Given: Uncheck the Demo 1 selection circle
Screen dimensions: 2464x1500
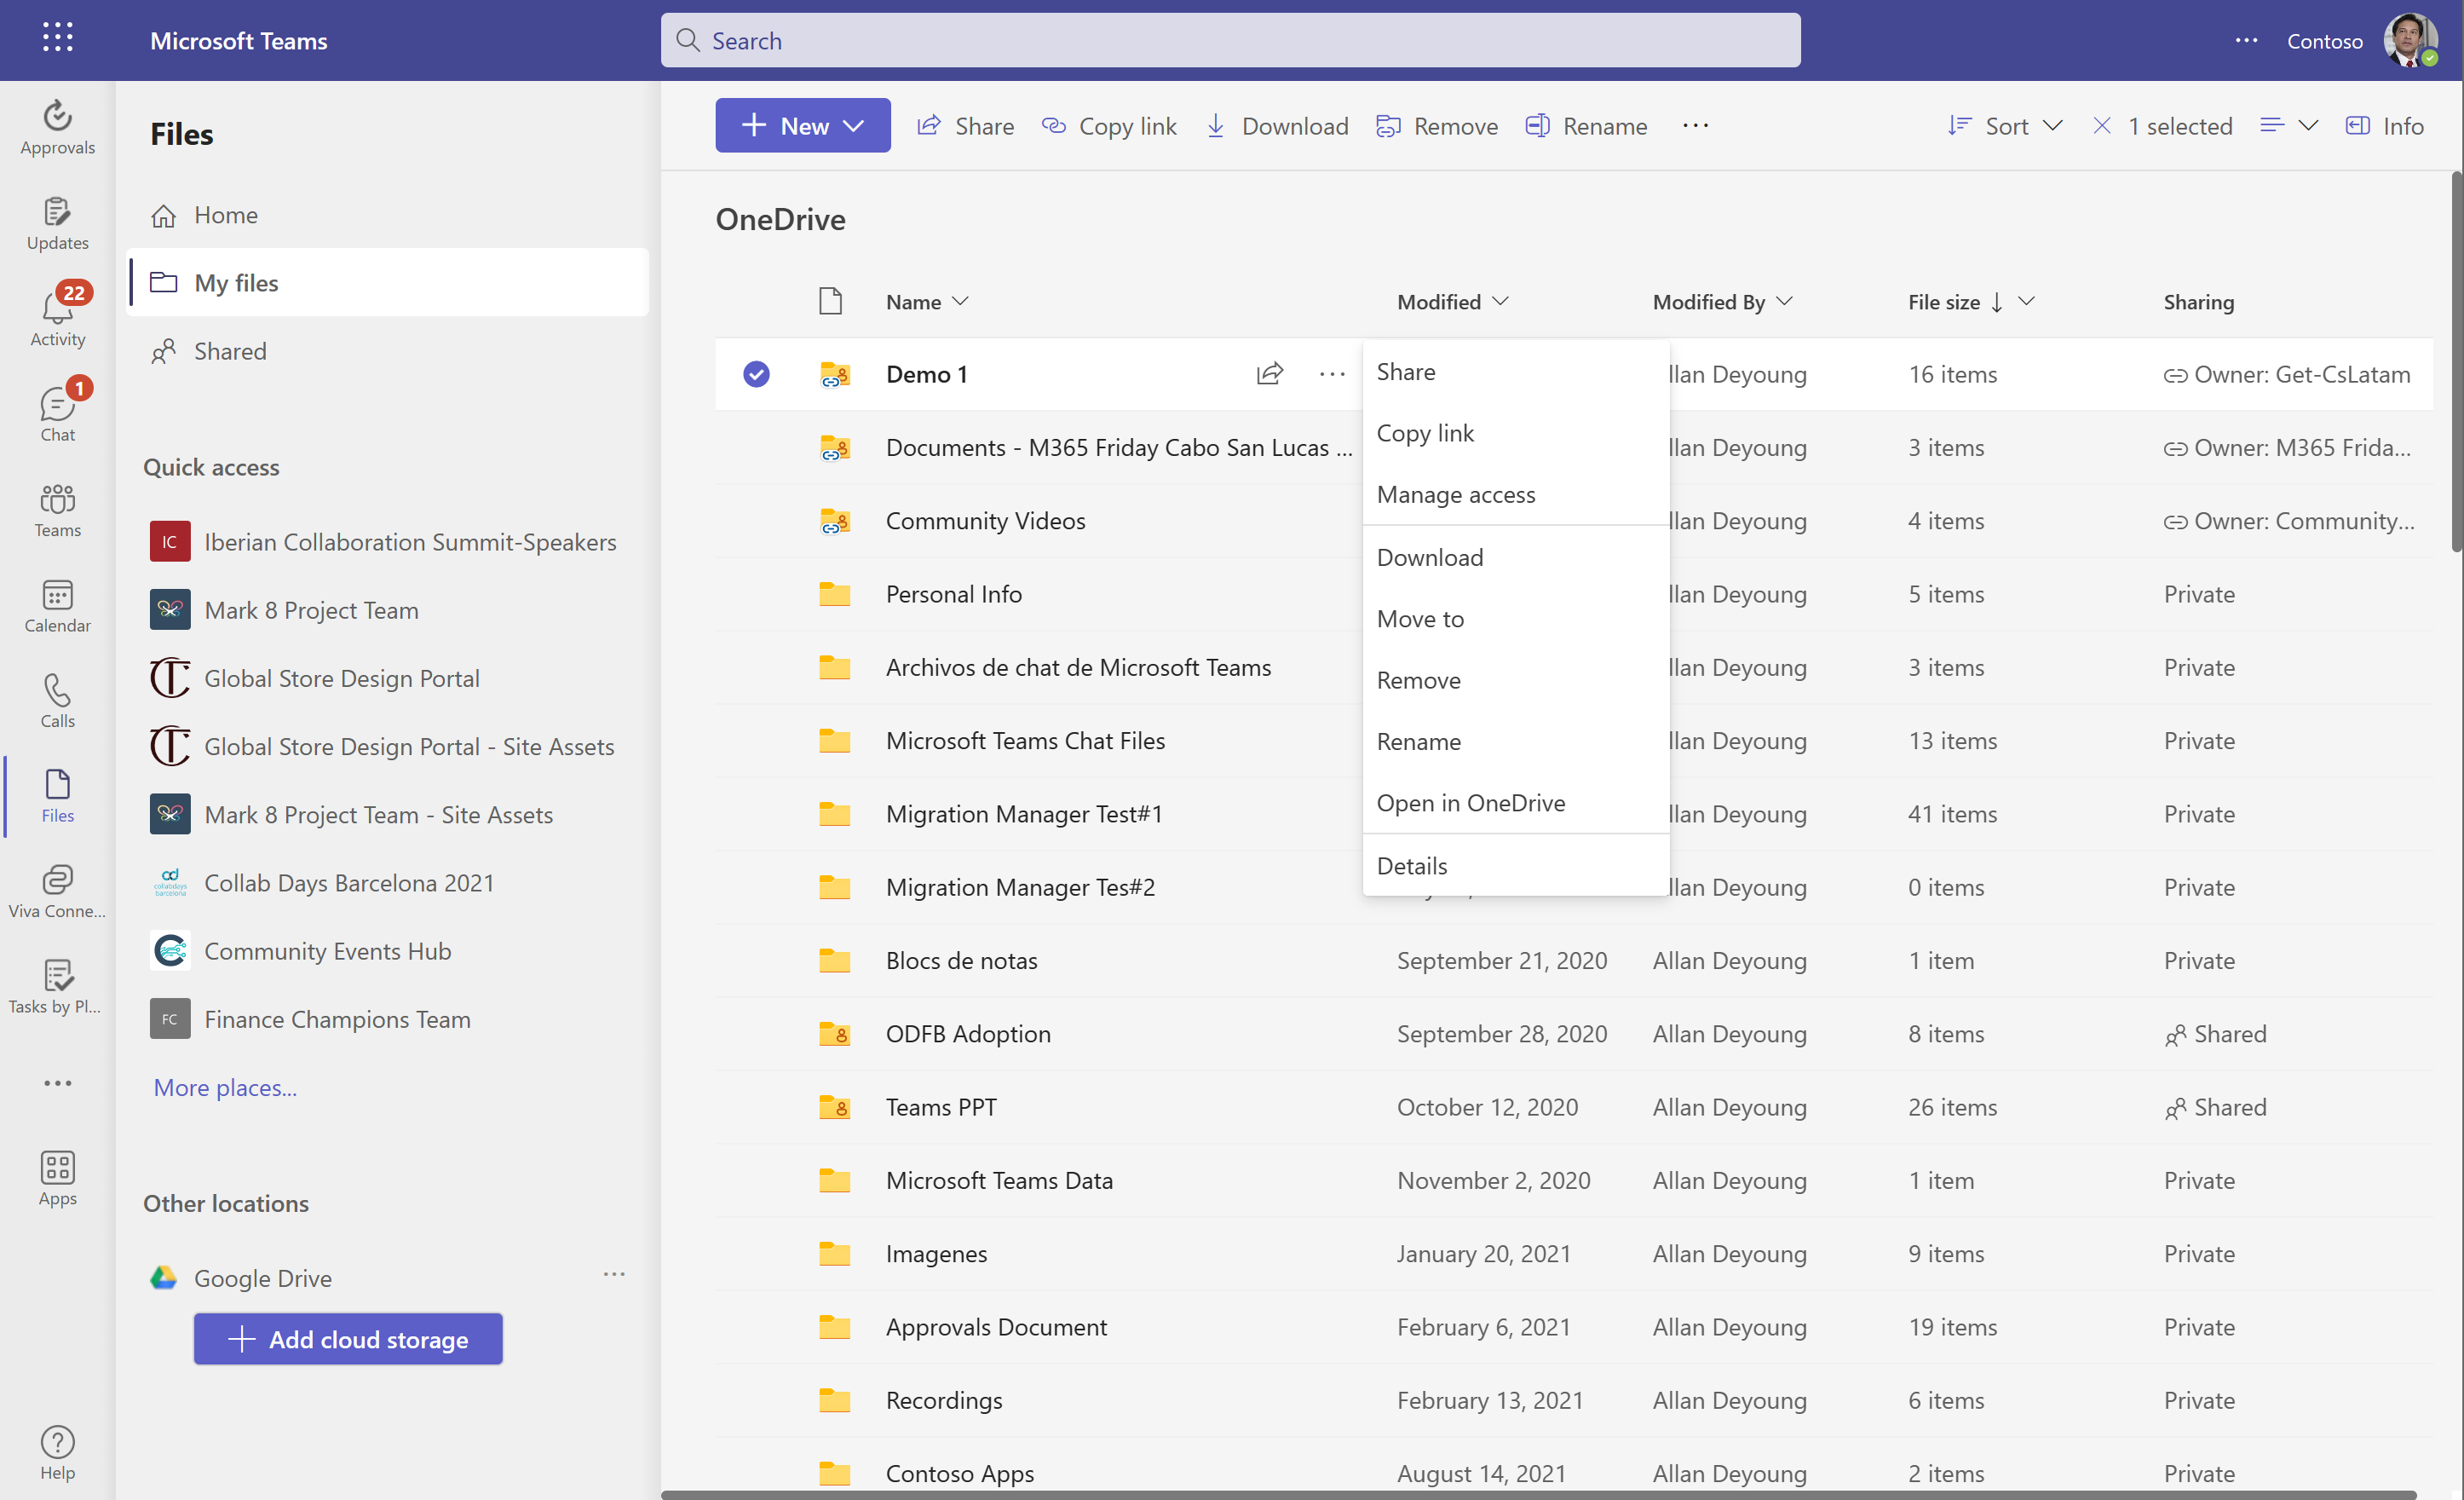Looking at the screenshot, I should coord(756,374).
